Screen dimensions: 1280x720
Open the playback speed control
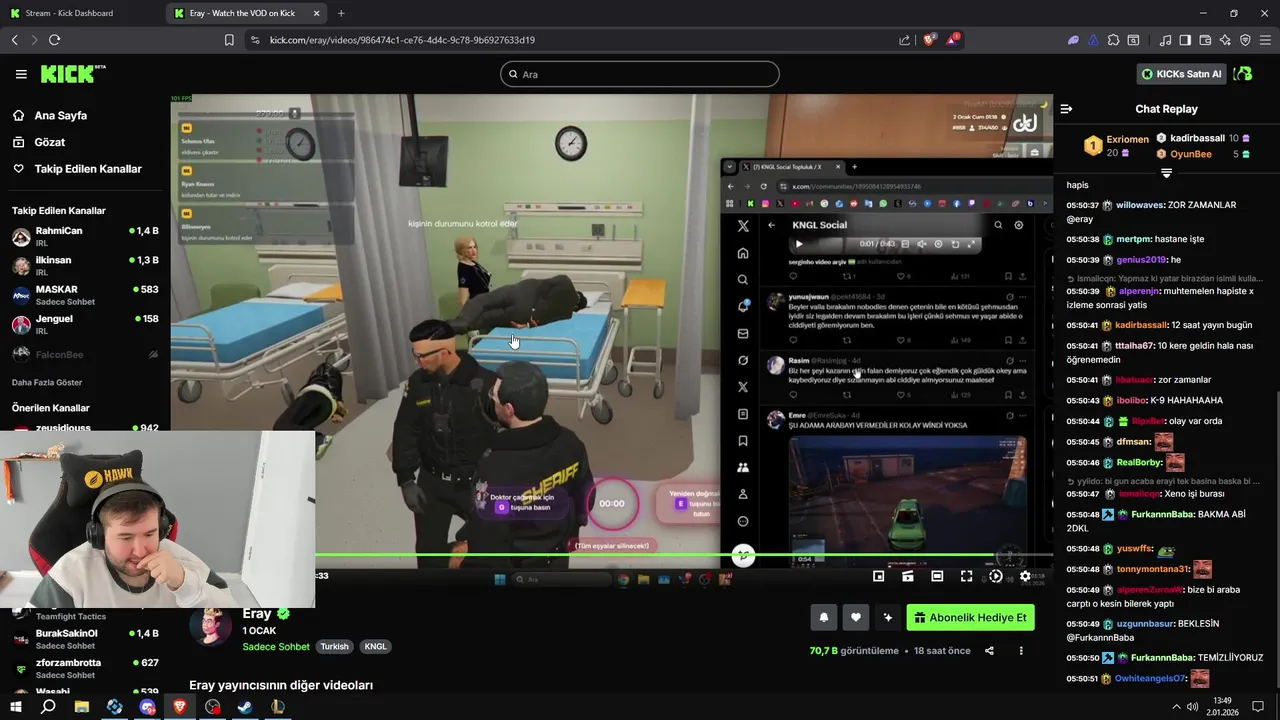pos(995,576)
